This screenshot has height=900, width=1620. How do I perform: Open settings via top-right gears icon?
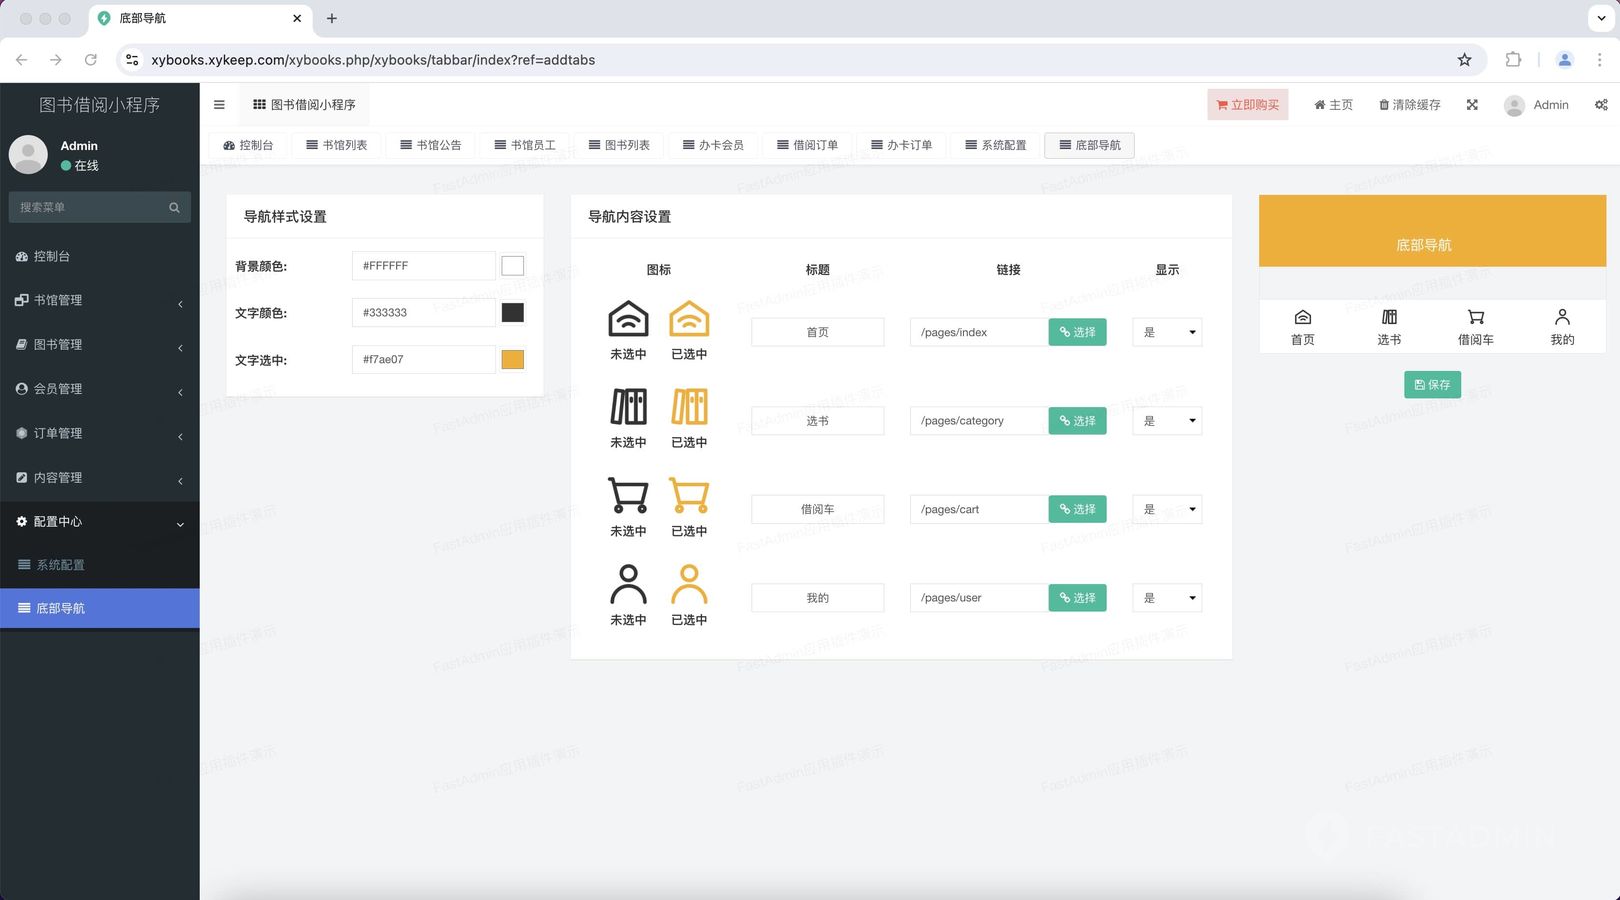[x=1601, y=105]
